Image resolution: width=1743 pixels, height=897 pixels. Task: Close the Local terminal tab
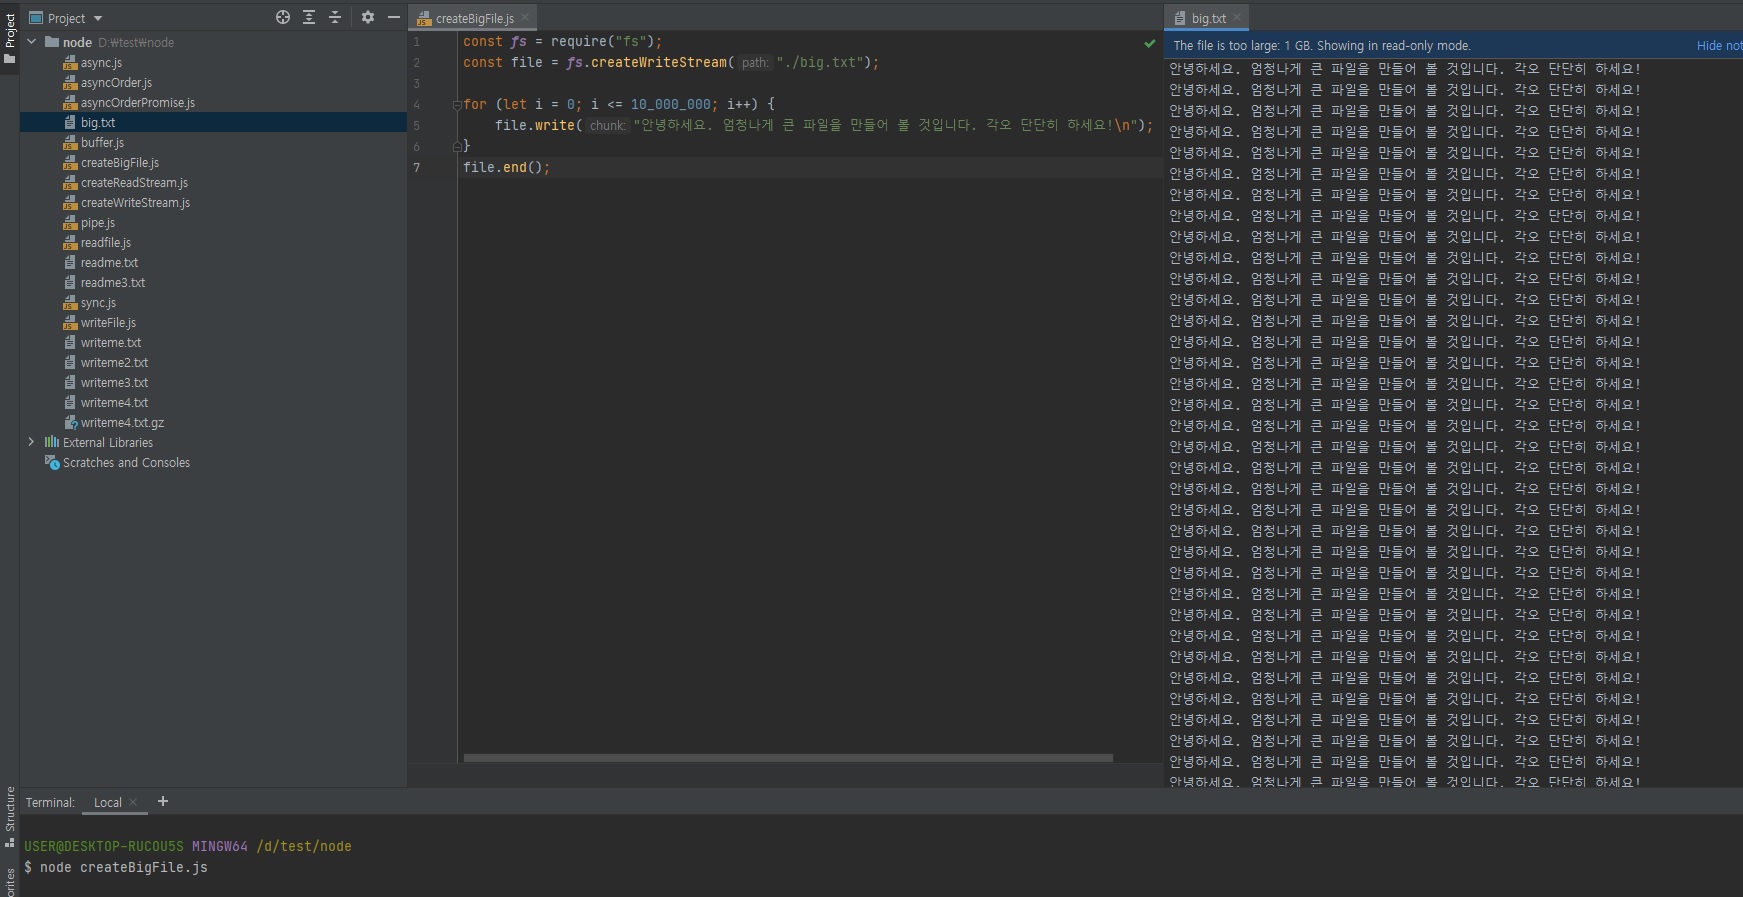134,802
